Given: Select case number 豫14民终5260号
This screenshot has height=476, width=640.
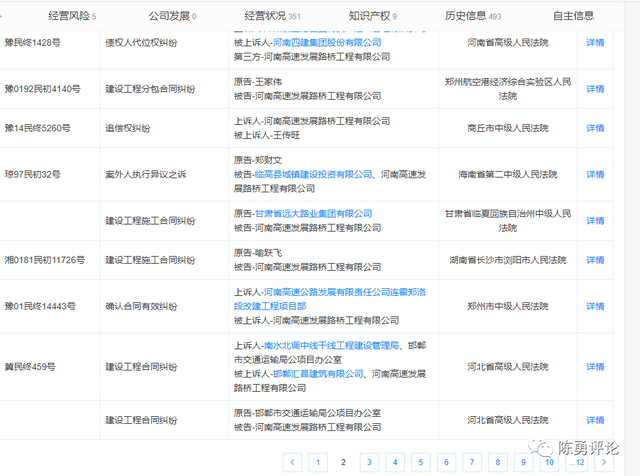Looking at the screenshot, I should click(38, 128).
